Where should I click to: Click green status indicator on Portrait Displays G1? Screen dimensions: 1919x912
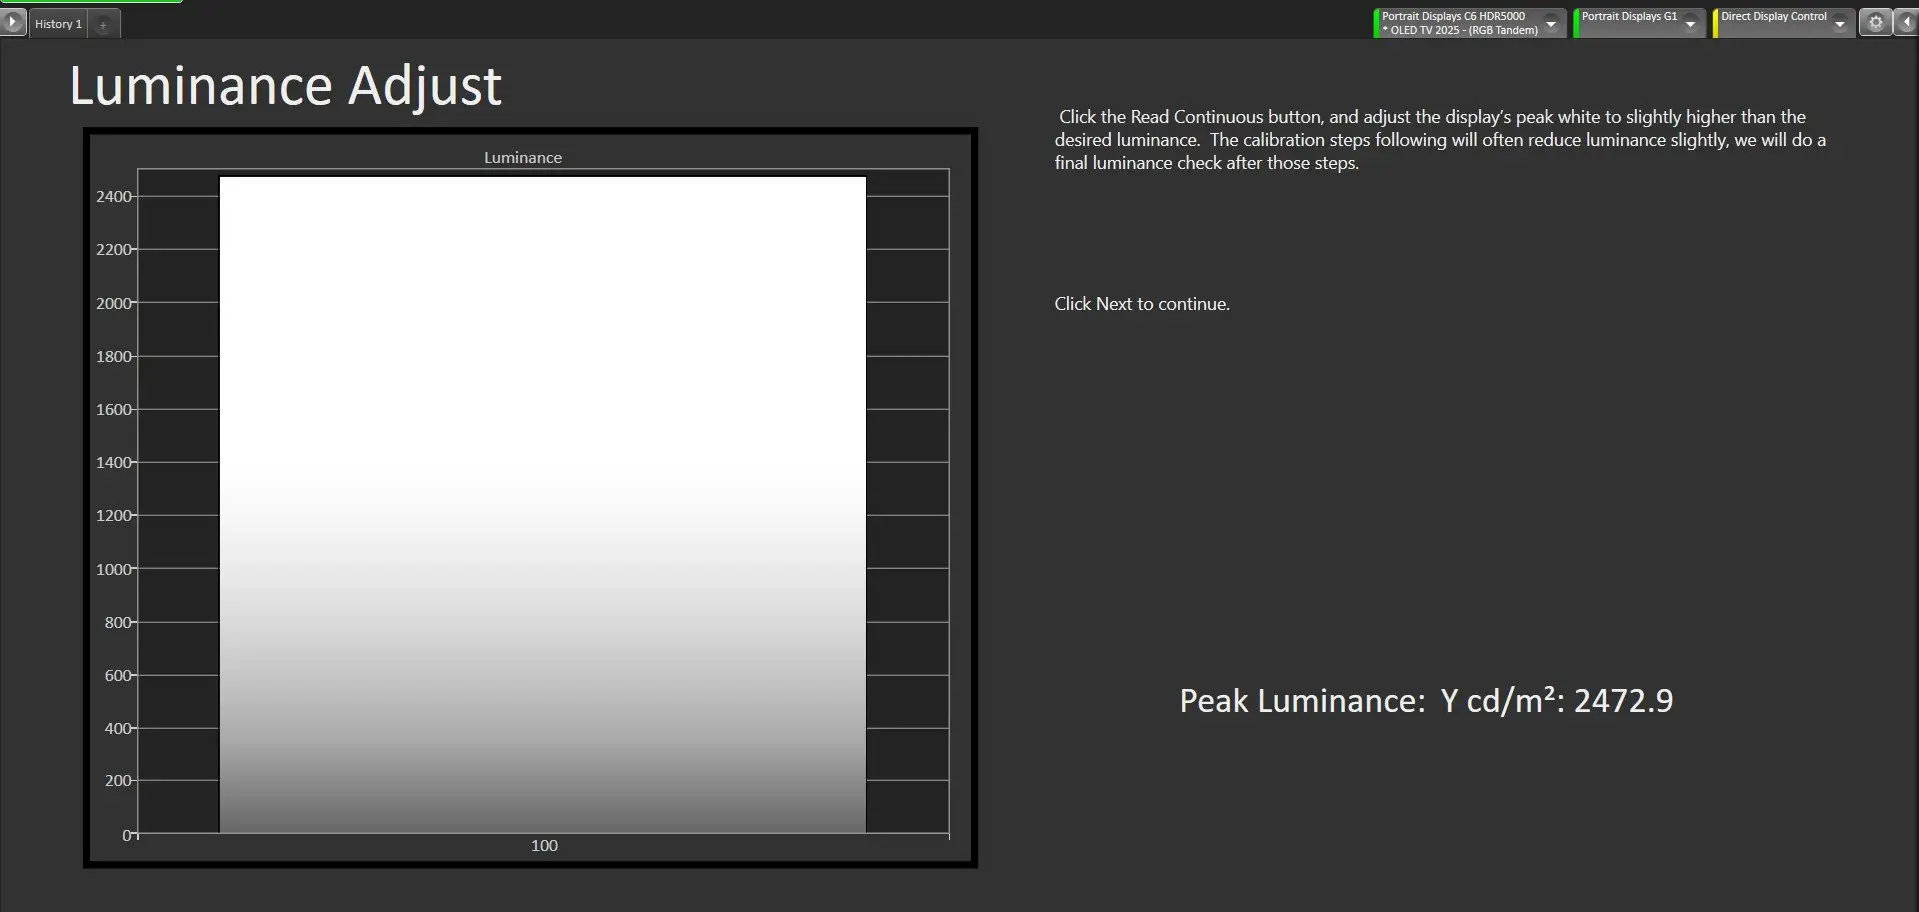[x=1576, y=23]
